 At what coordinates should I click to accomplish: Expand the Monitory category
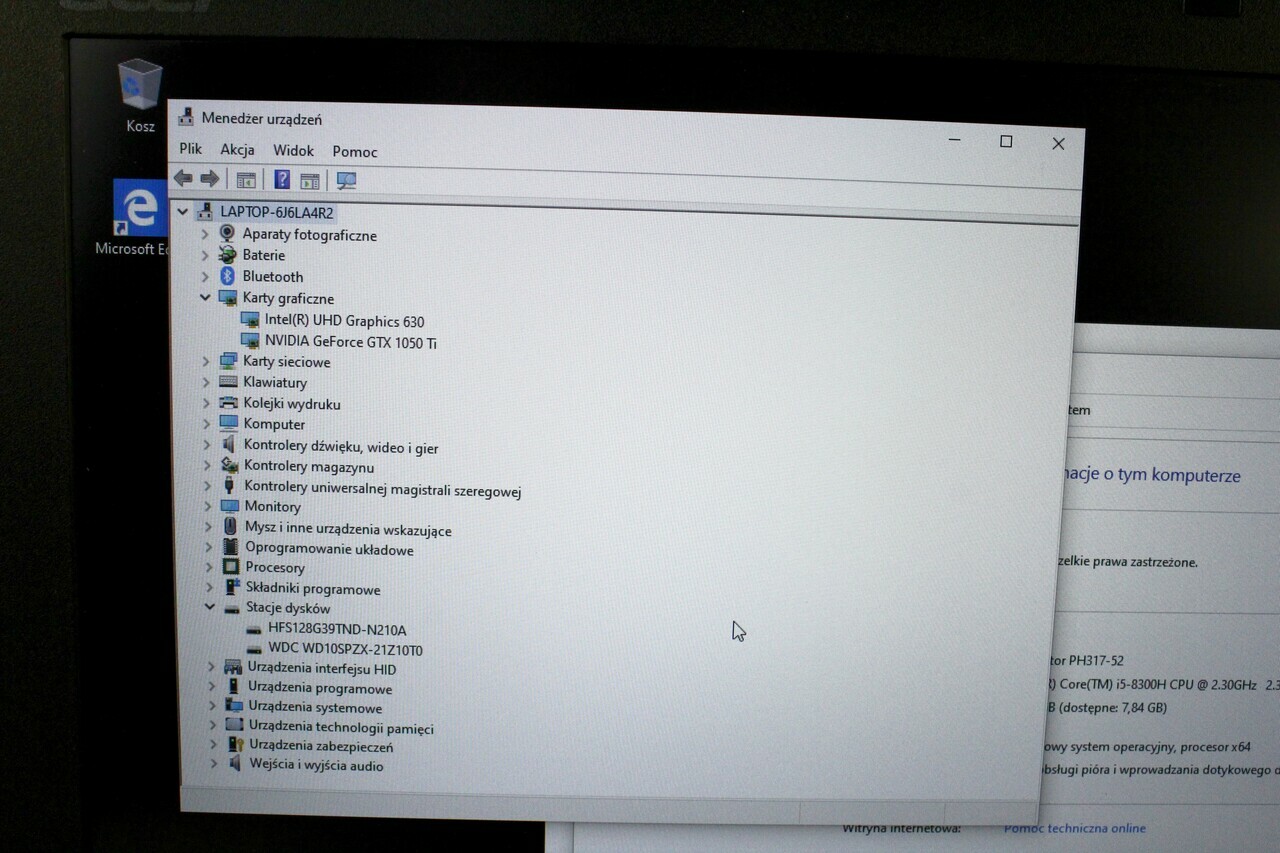pos(208,506)
